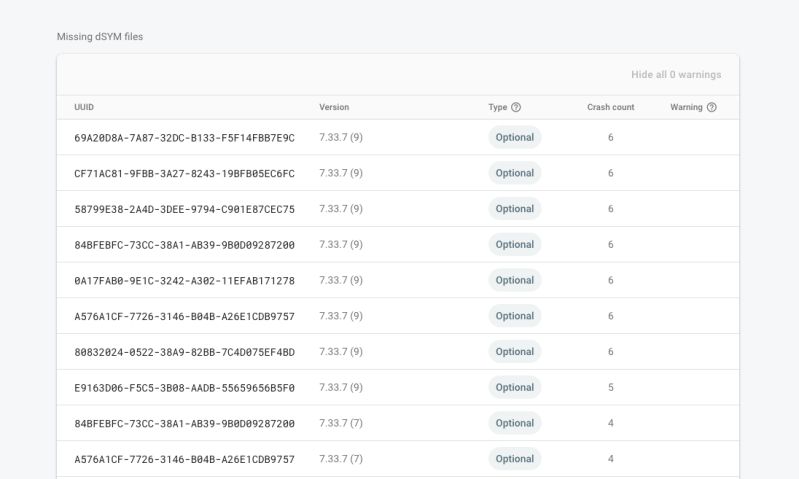Screen dimensions: 799x479
Task: Open the Type column help icon
Action: (516, 107)
